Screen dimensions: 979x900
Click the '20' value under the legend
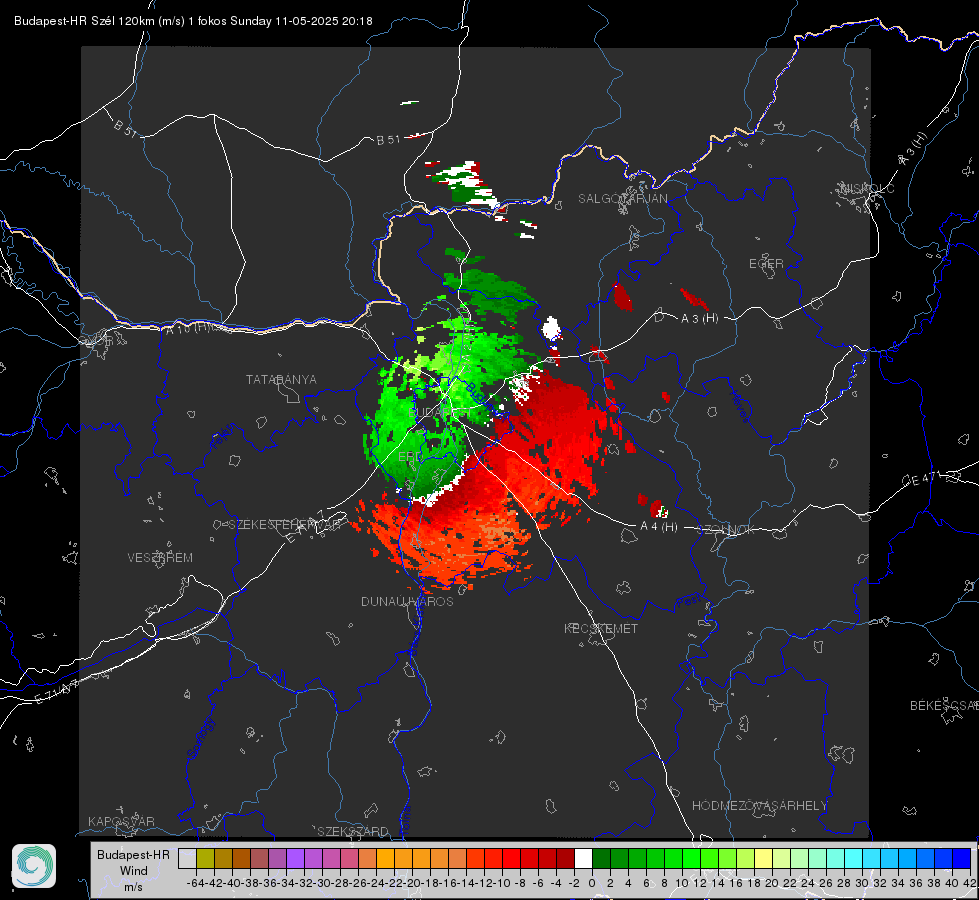pyautogui.click(x=772, y=883)
